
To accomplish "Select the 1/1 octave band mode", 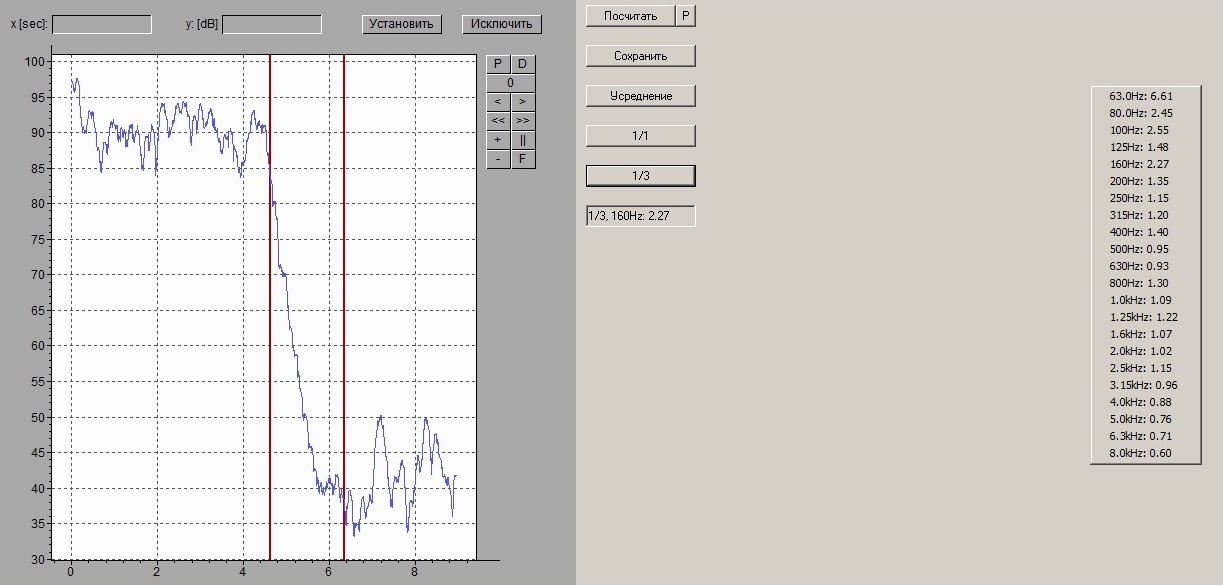I will [640, 136].
